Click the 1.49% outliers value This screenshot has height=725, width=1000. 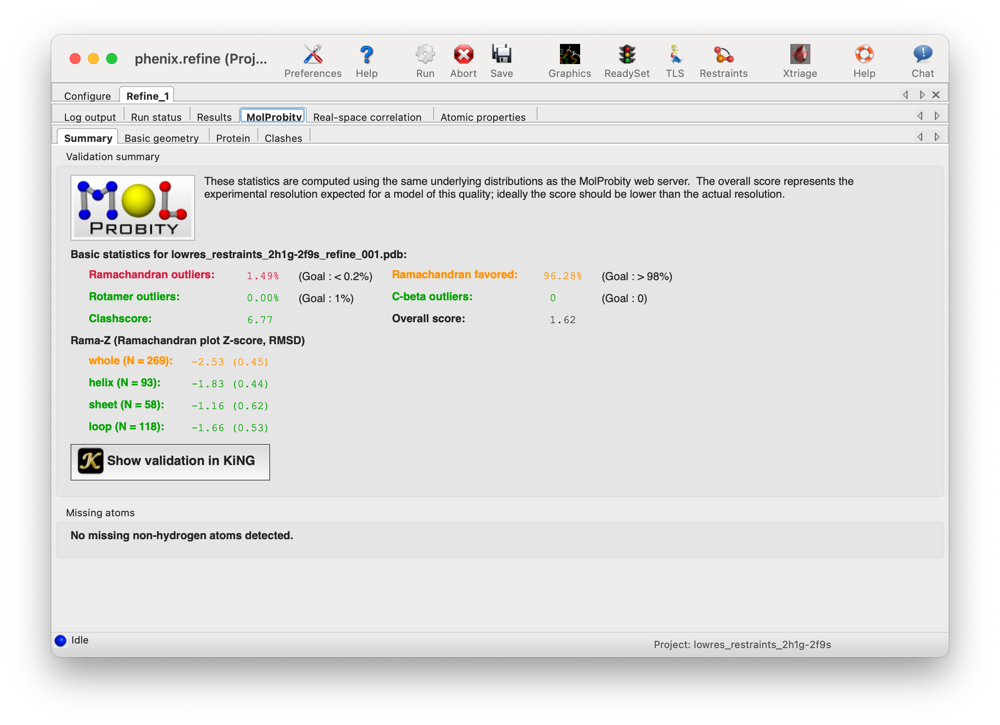(x=263, y=276)
